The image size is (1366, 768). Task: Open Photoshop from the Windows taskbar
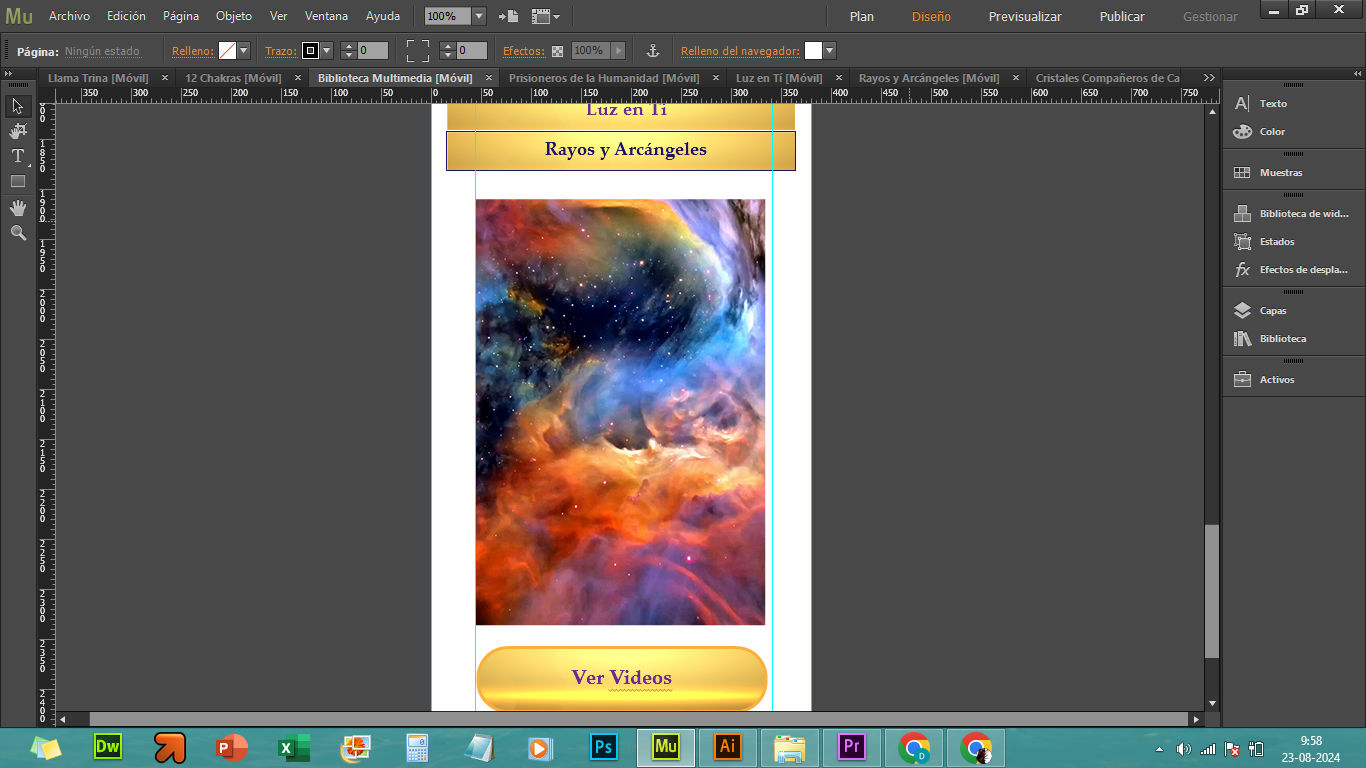pyautogui.click(x=603, y=747)
